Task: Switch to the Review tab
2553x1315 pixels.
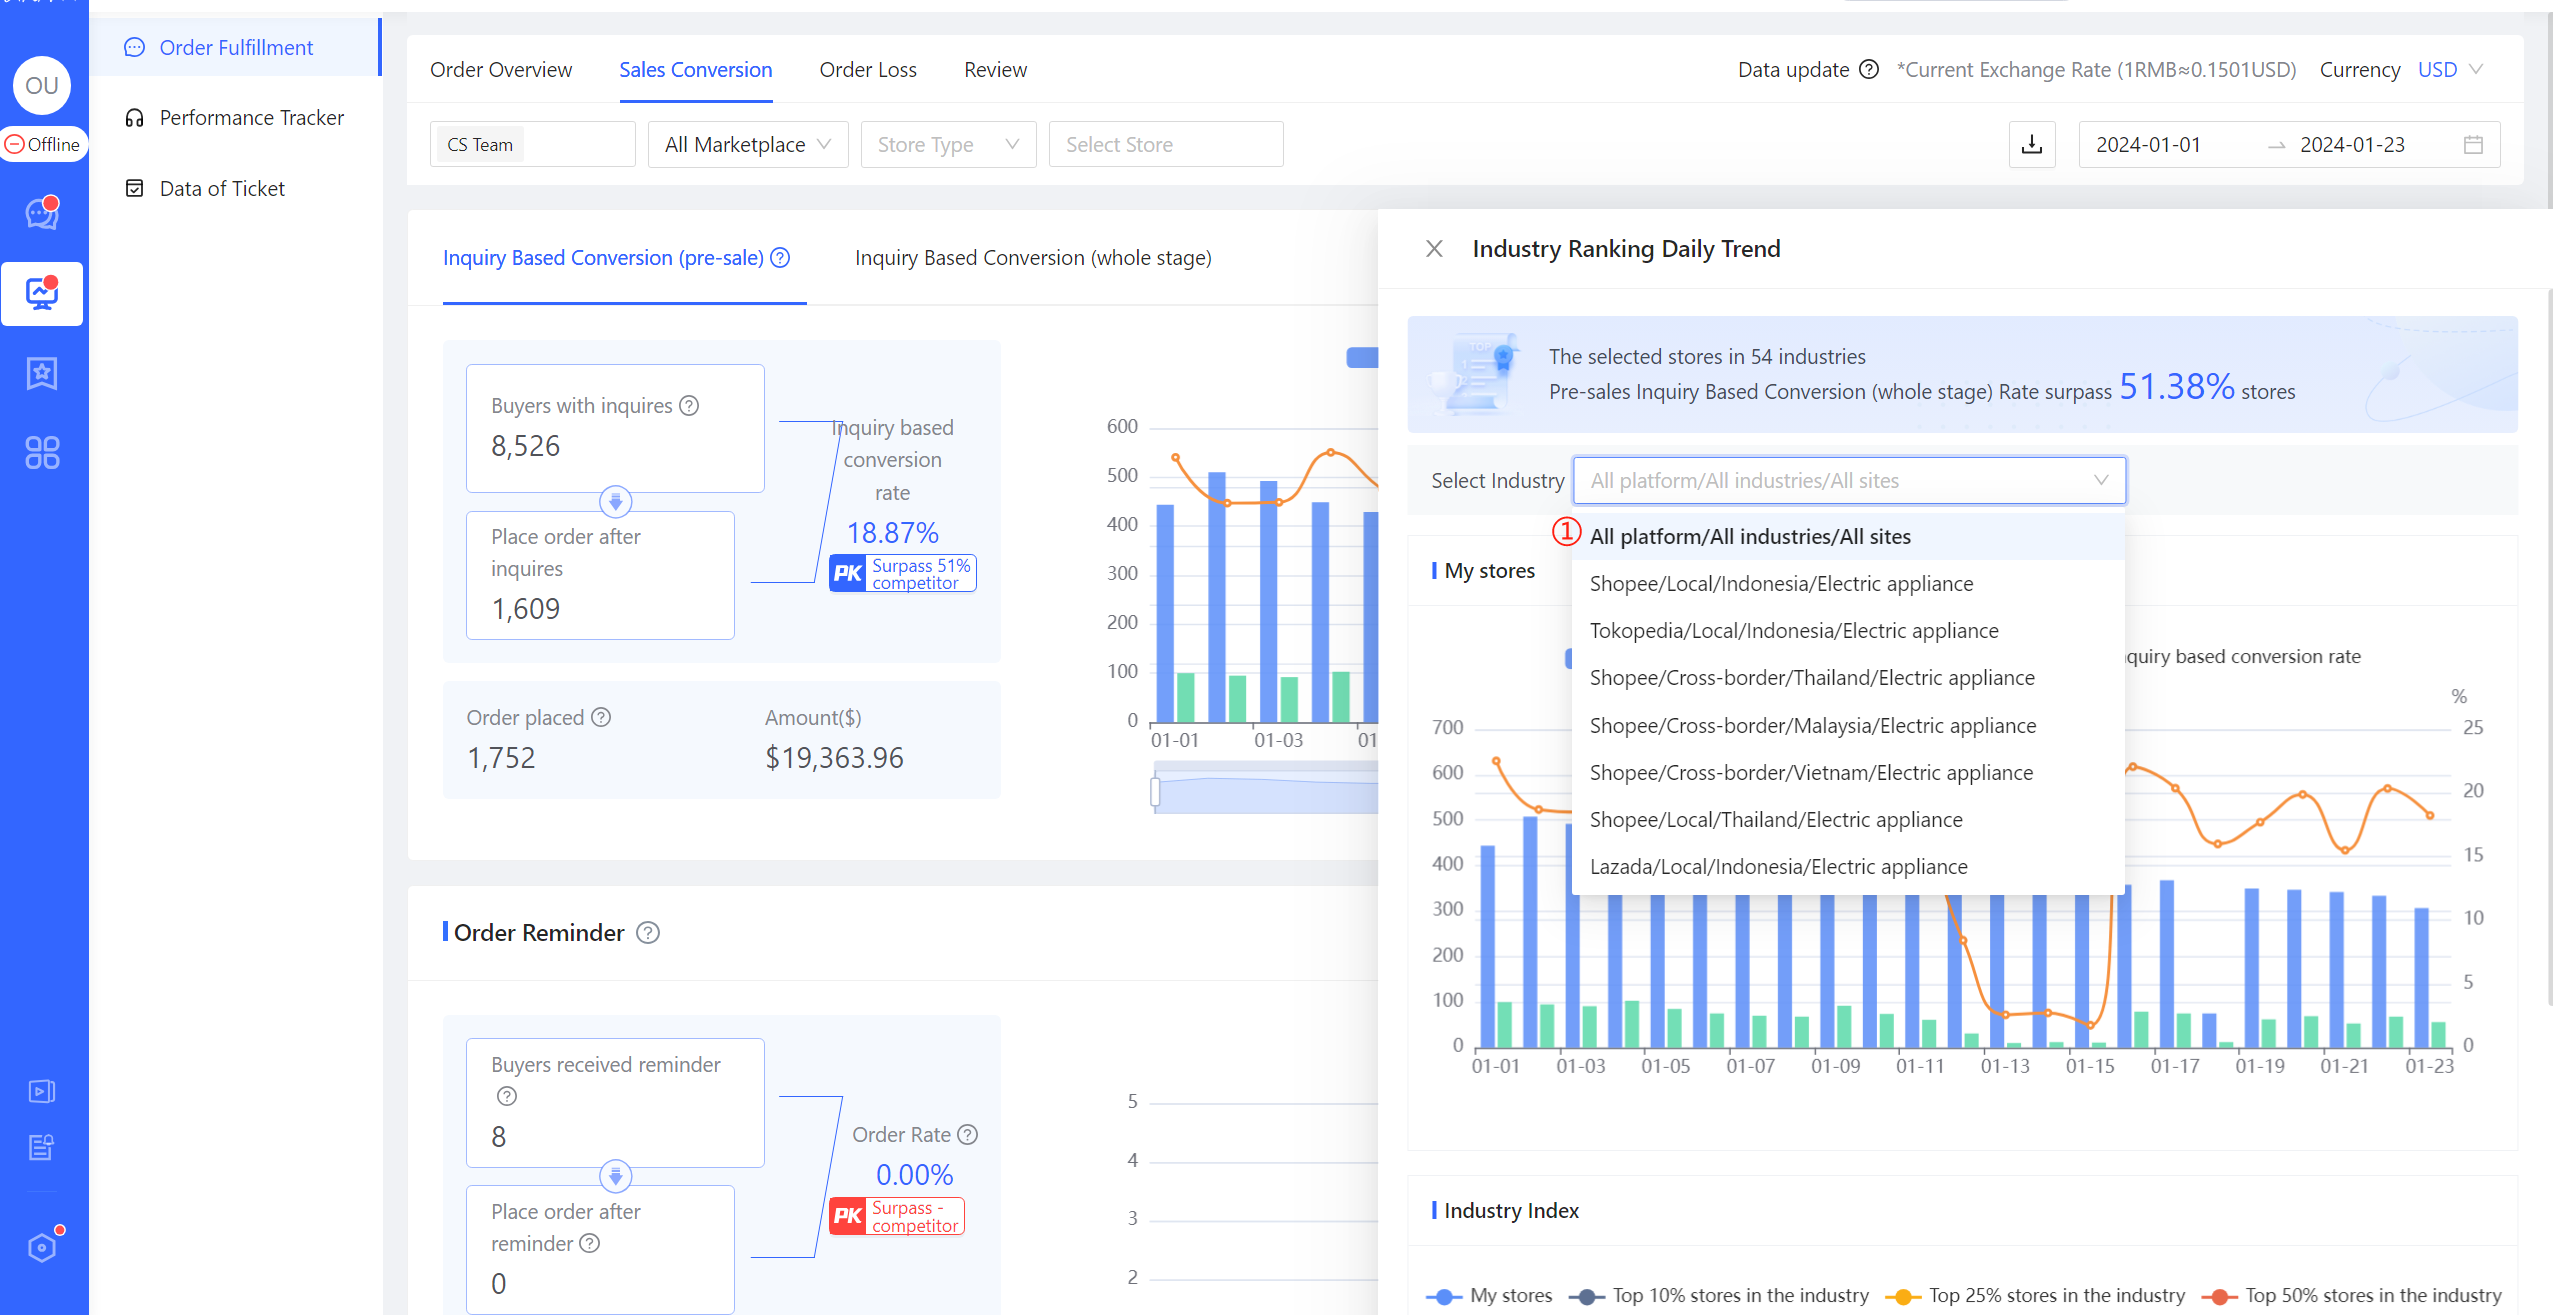Action: (x=995, y=70)
